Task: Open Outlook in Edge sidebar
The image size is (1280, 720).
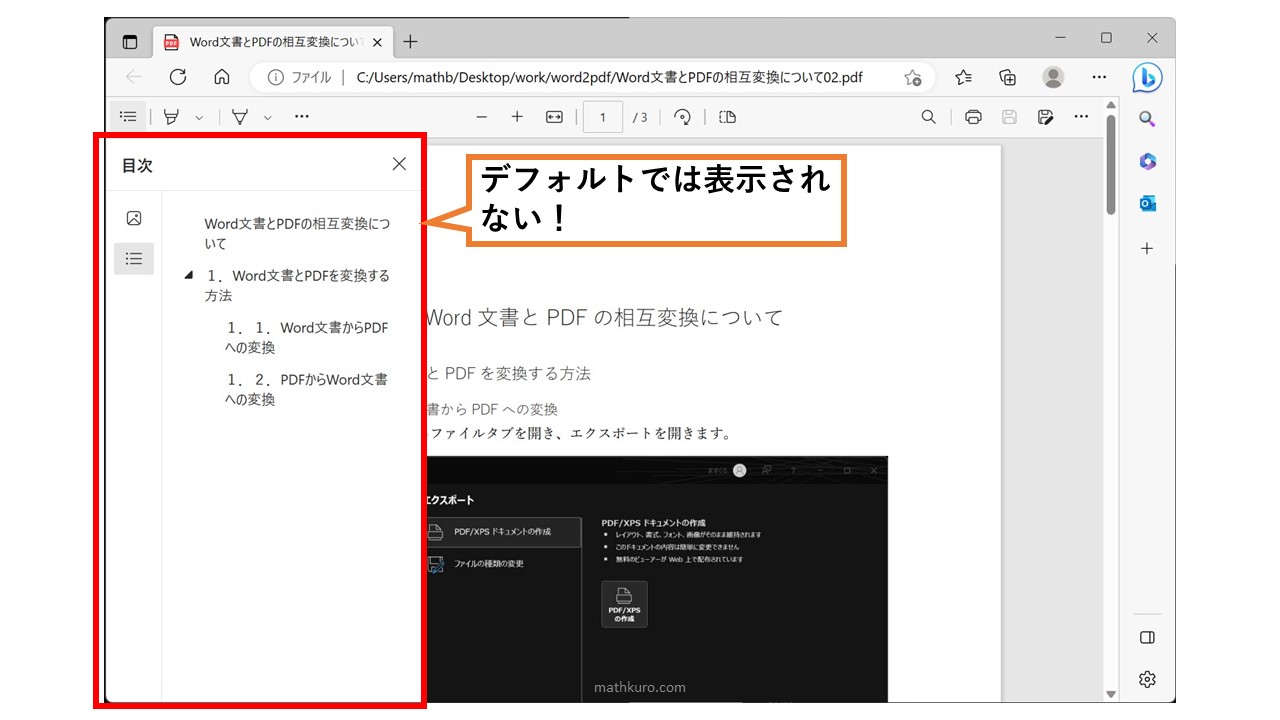Action: click(x=1147, y=204)
